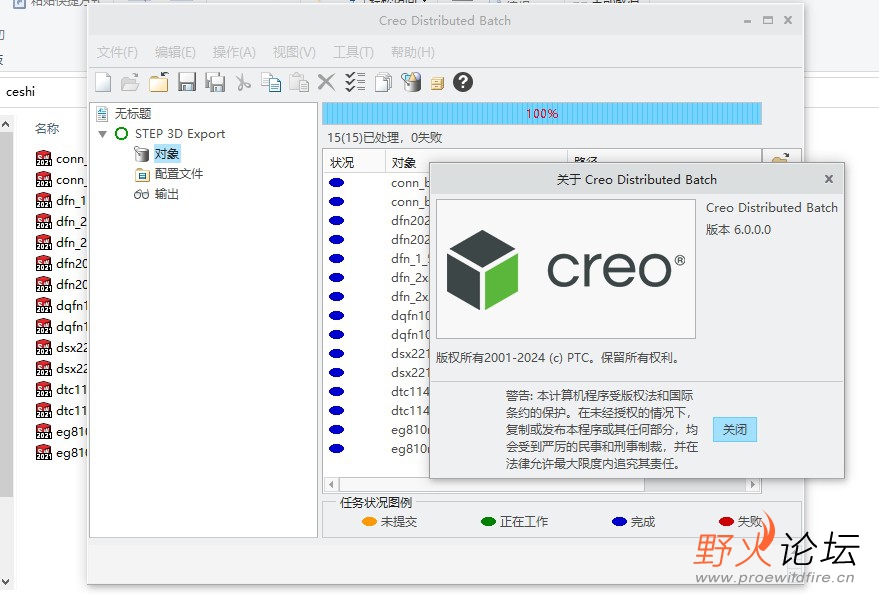Click the Copy icon in the toolbar
The width and height of the screenshot is (879, 594).
point(271,82)
